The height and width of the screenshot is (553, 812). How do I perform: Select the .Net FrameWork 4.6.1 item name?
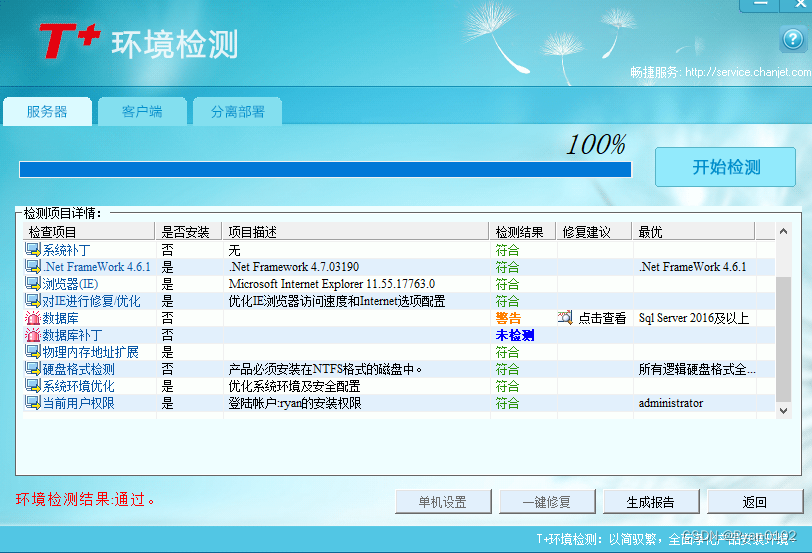click(97, 267)
